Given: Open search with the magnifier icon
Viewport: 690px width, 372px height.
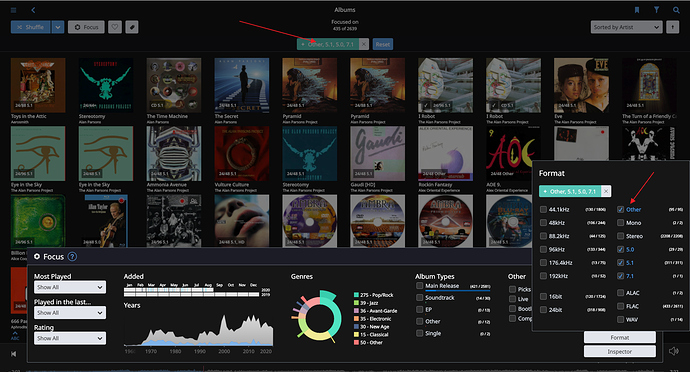Looking at the screenshot, I should 676,10.
